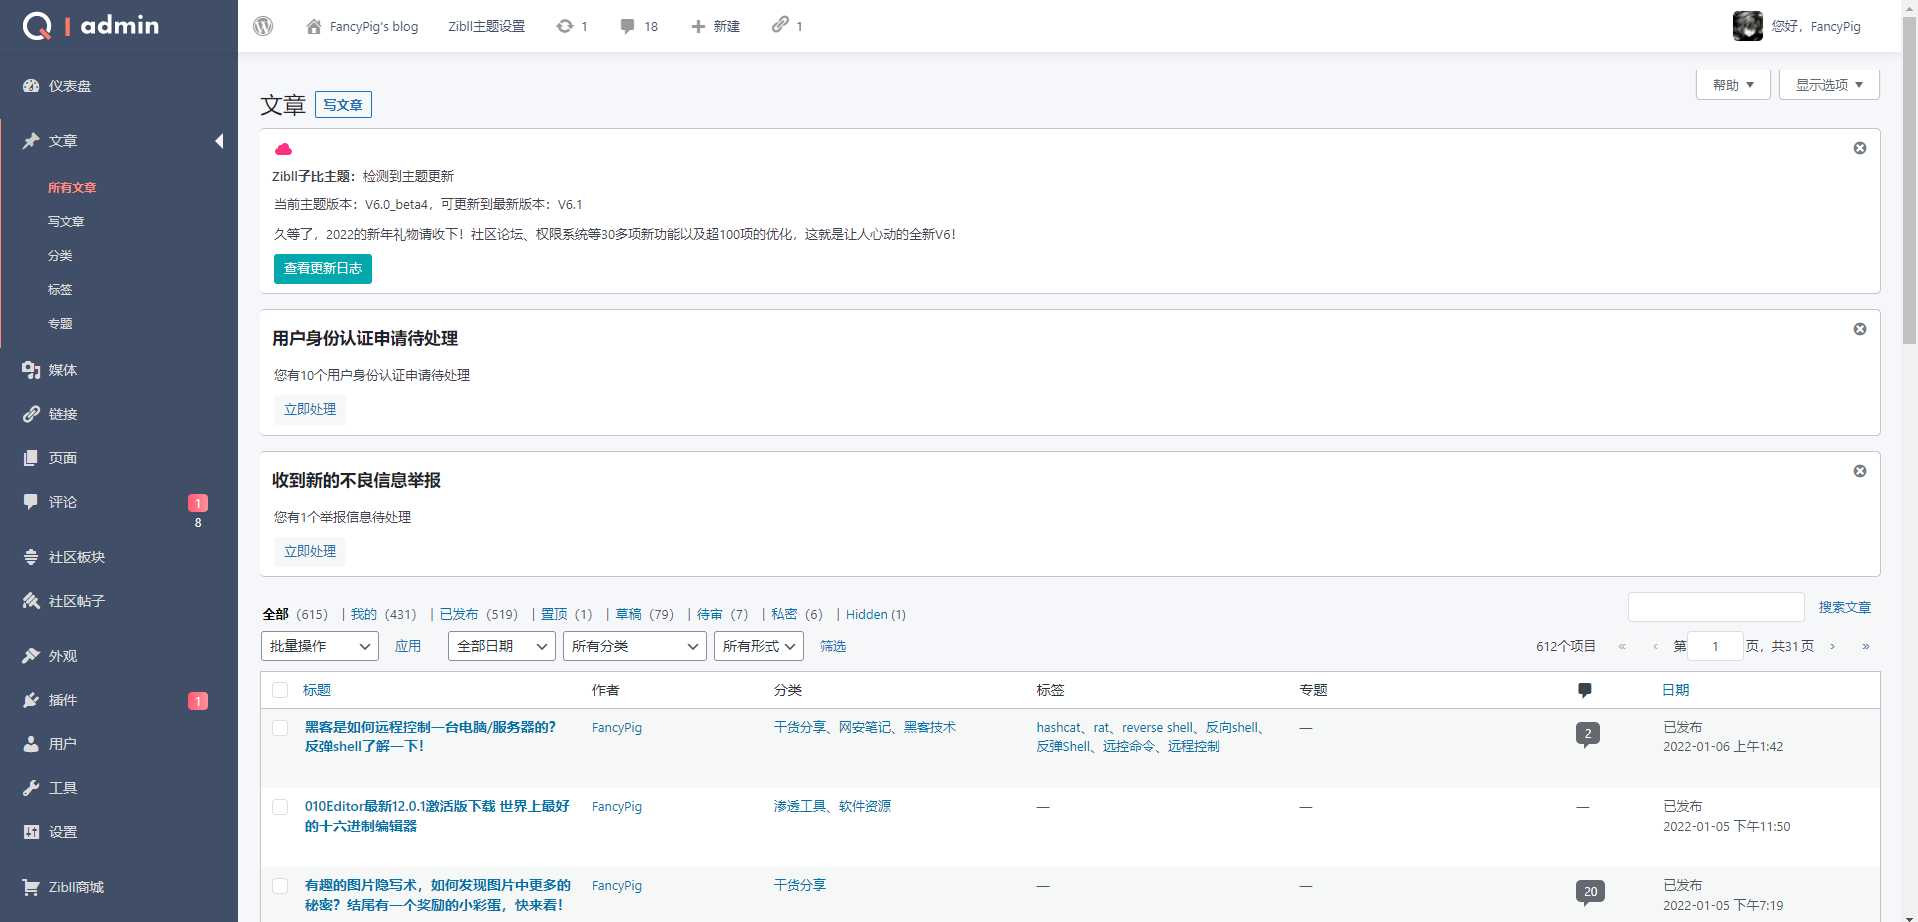Select 专题 submenu item
Screen dimensions: 1918x922
pos(60,324)
